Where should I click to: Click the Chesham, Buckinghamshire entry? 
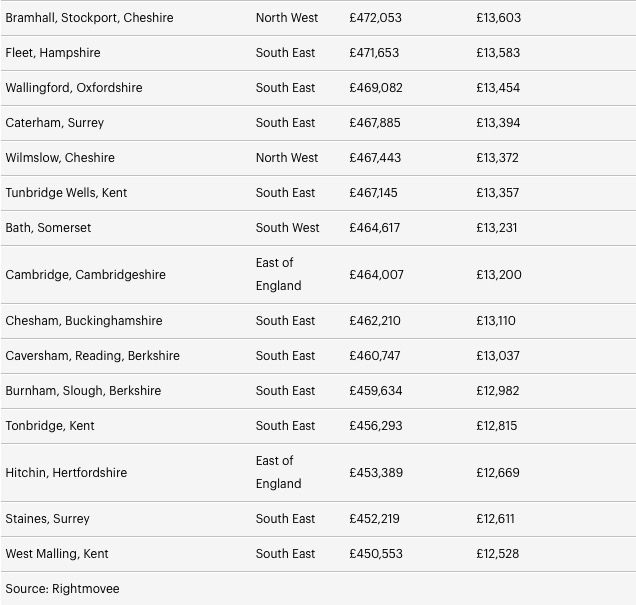84,321
